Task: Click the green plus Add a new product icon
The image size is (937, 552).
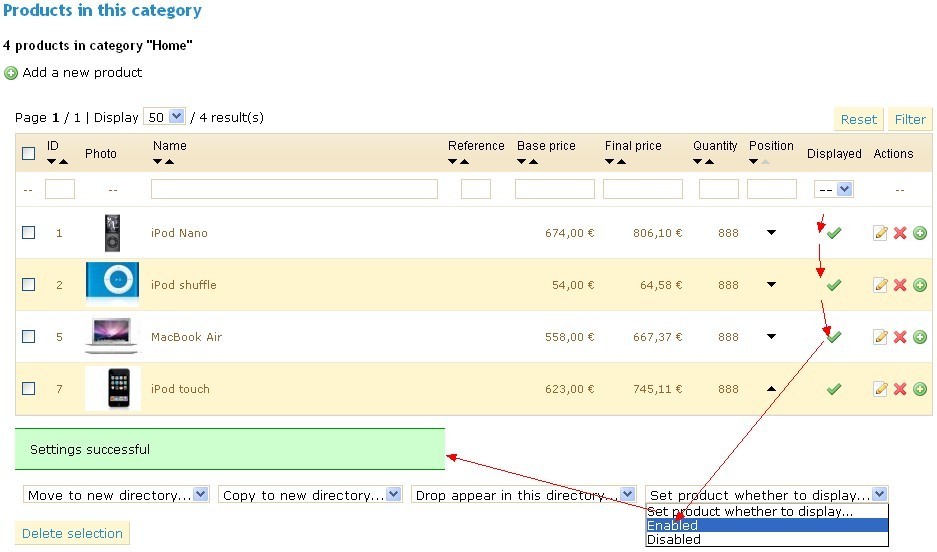Action: coord(11,73)
